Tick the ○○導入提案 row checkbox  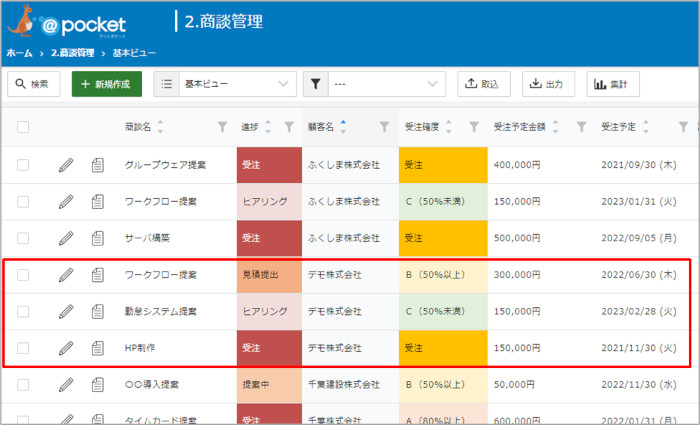pyautogui.click(x=23, y=385)
